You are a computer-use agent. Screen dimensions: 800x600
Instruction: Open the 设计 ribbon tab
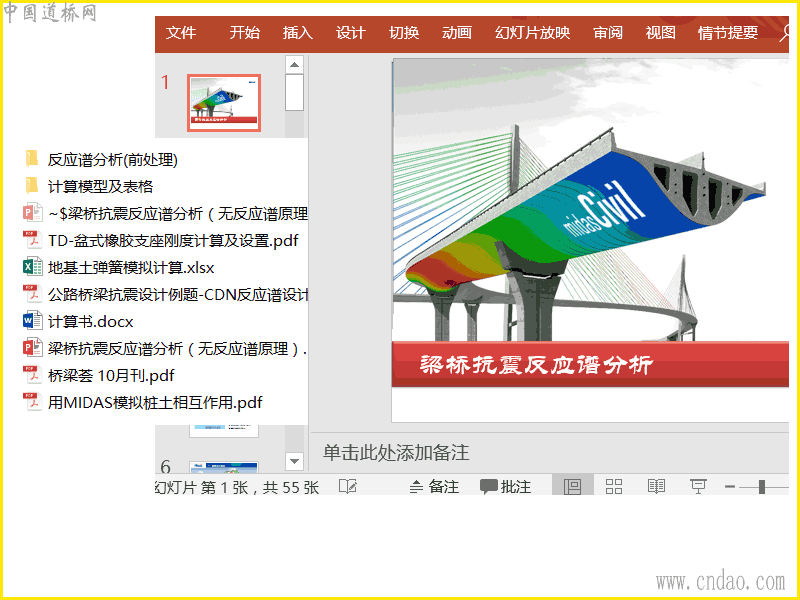pos(351,33)
